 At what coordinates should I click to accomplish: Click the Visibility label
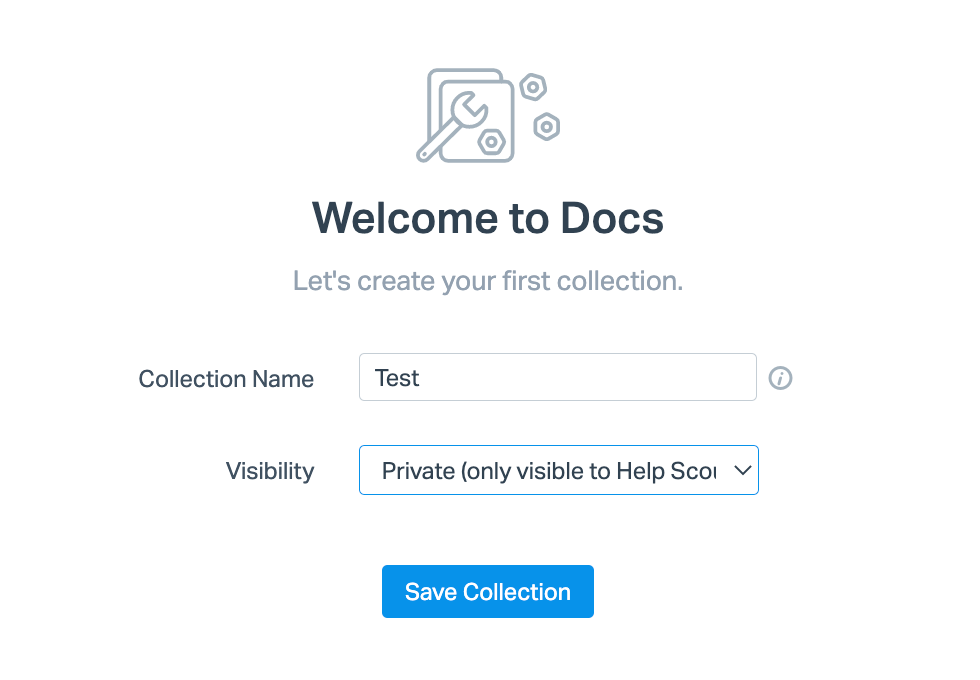pyautogui.click(x=270, y=471)
